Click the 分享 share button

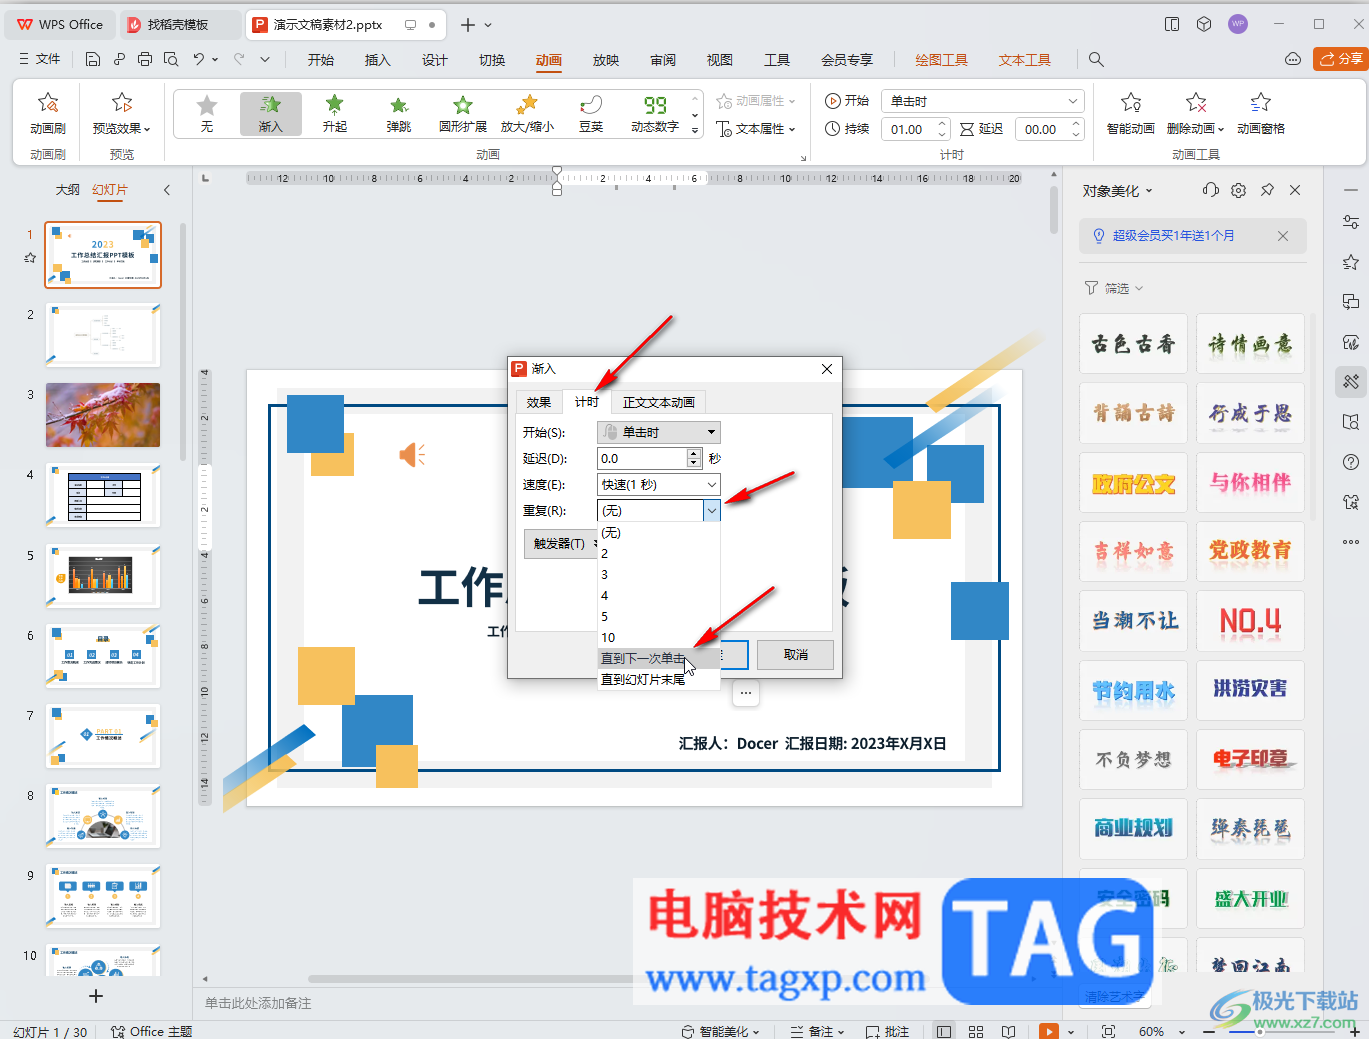[1339, 59]
